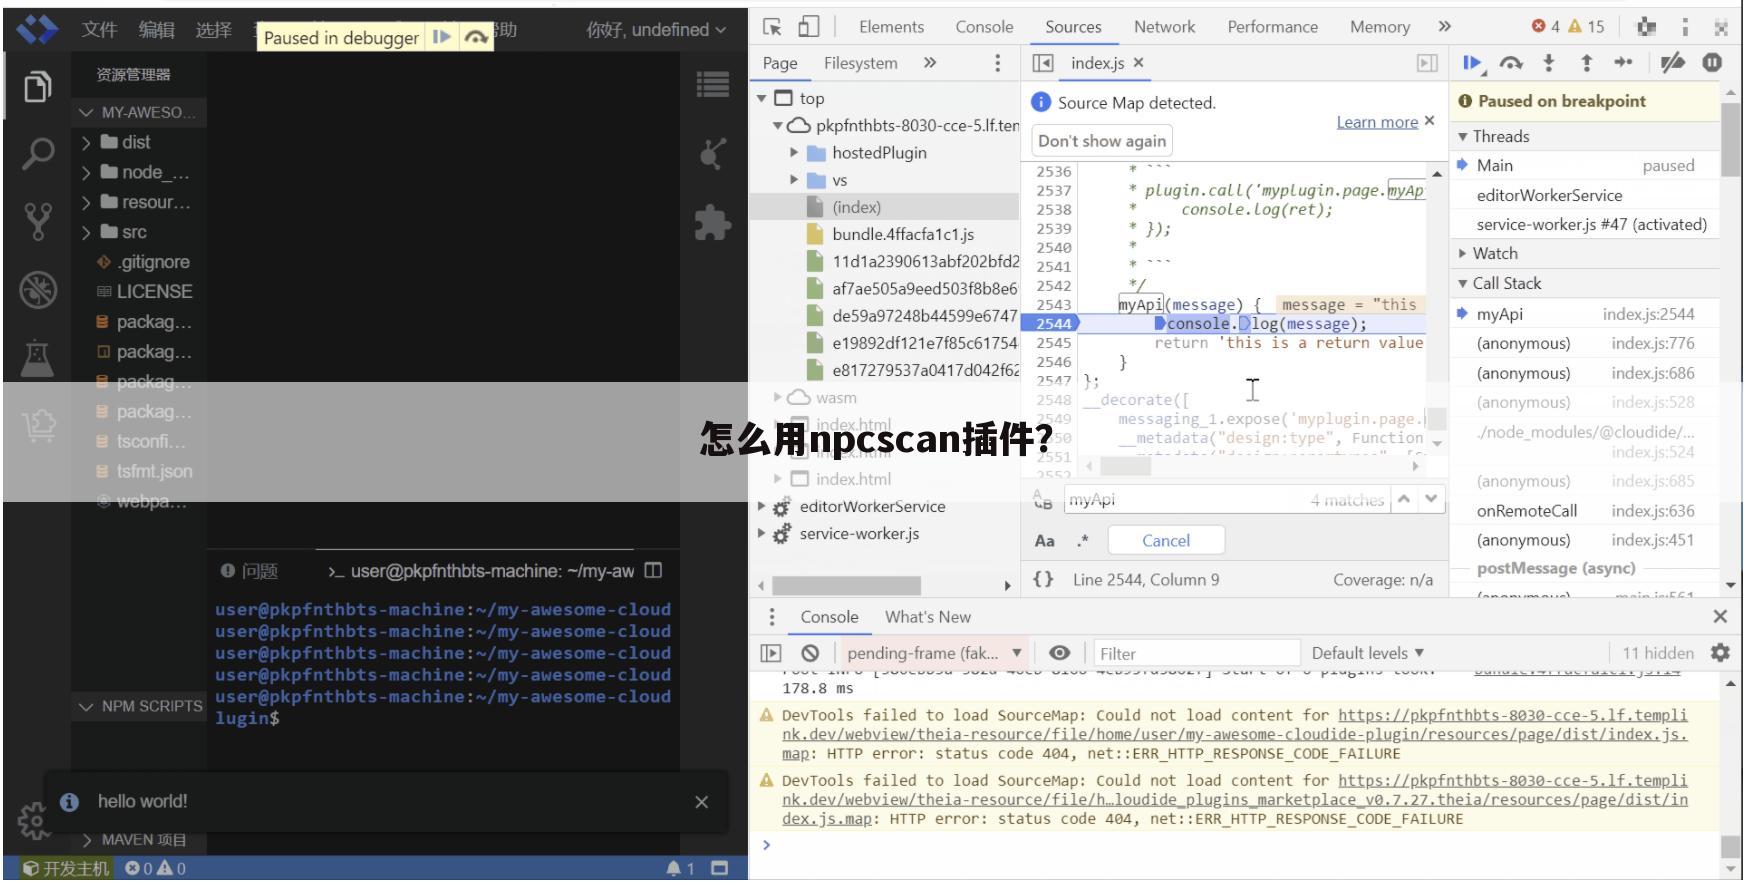
Task: Step over from Paused in debugger overlay
Action: [x=476, y=37]
